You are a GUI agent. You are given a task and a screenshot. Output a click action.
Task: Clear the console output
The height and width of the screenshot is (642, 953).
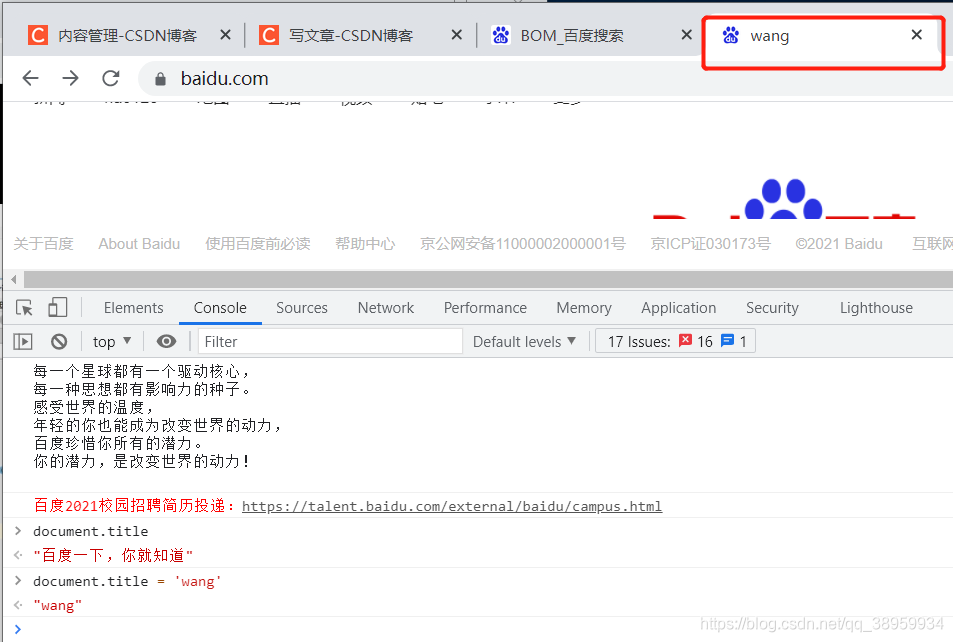[59, 342]
